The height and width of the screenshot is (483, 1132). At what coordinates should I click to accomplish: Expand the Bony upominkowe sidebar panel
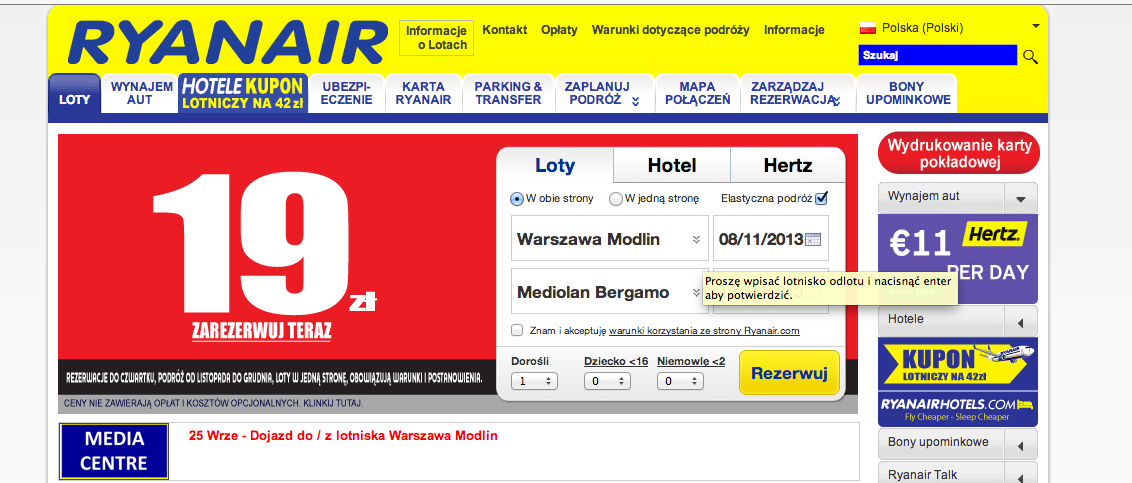coord(1021,444)
